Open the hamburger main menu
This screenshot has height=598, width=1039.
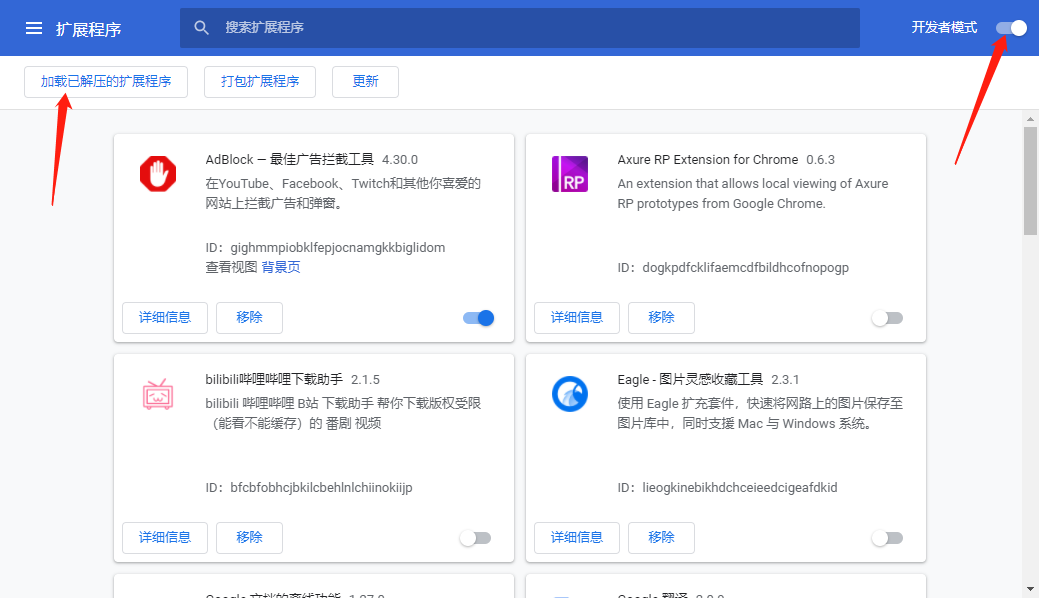click(34, 28)
